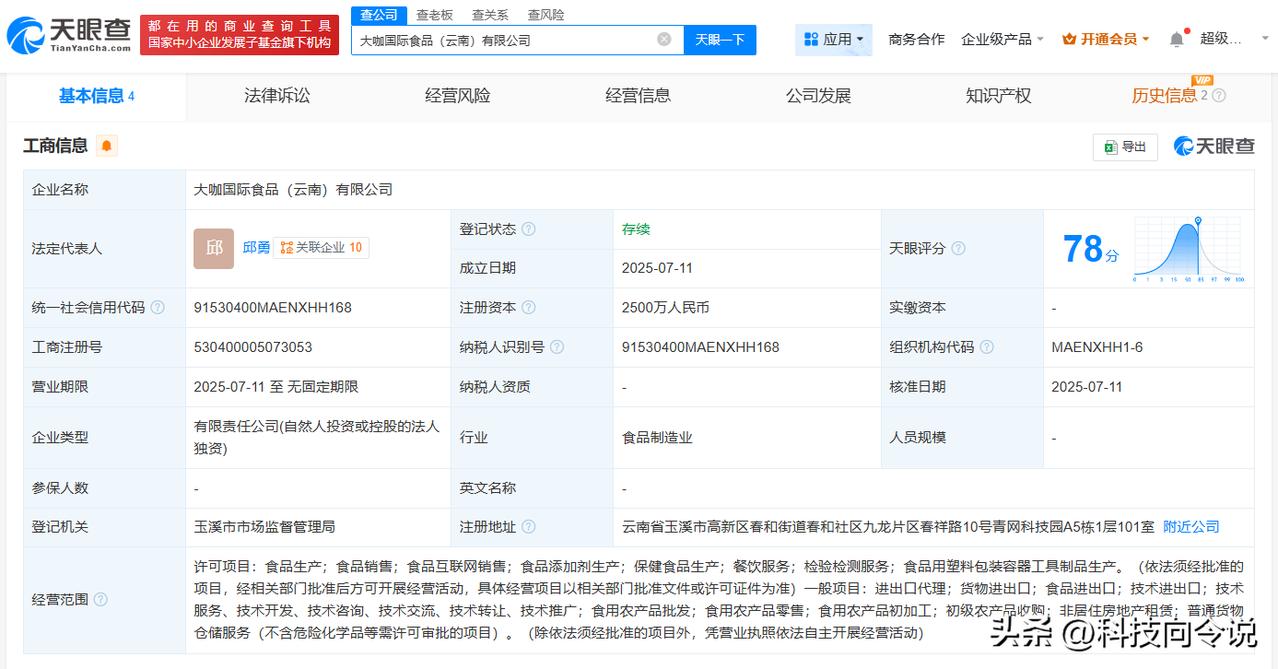
Task: Click the notification bell icon
Action: tap(1177, 39)
